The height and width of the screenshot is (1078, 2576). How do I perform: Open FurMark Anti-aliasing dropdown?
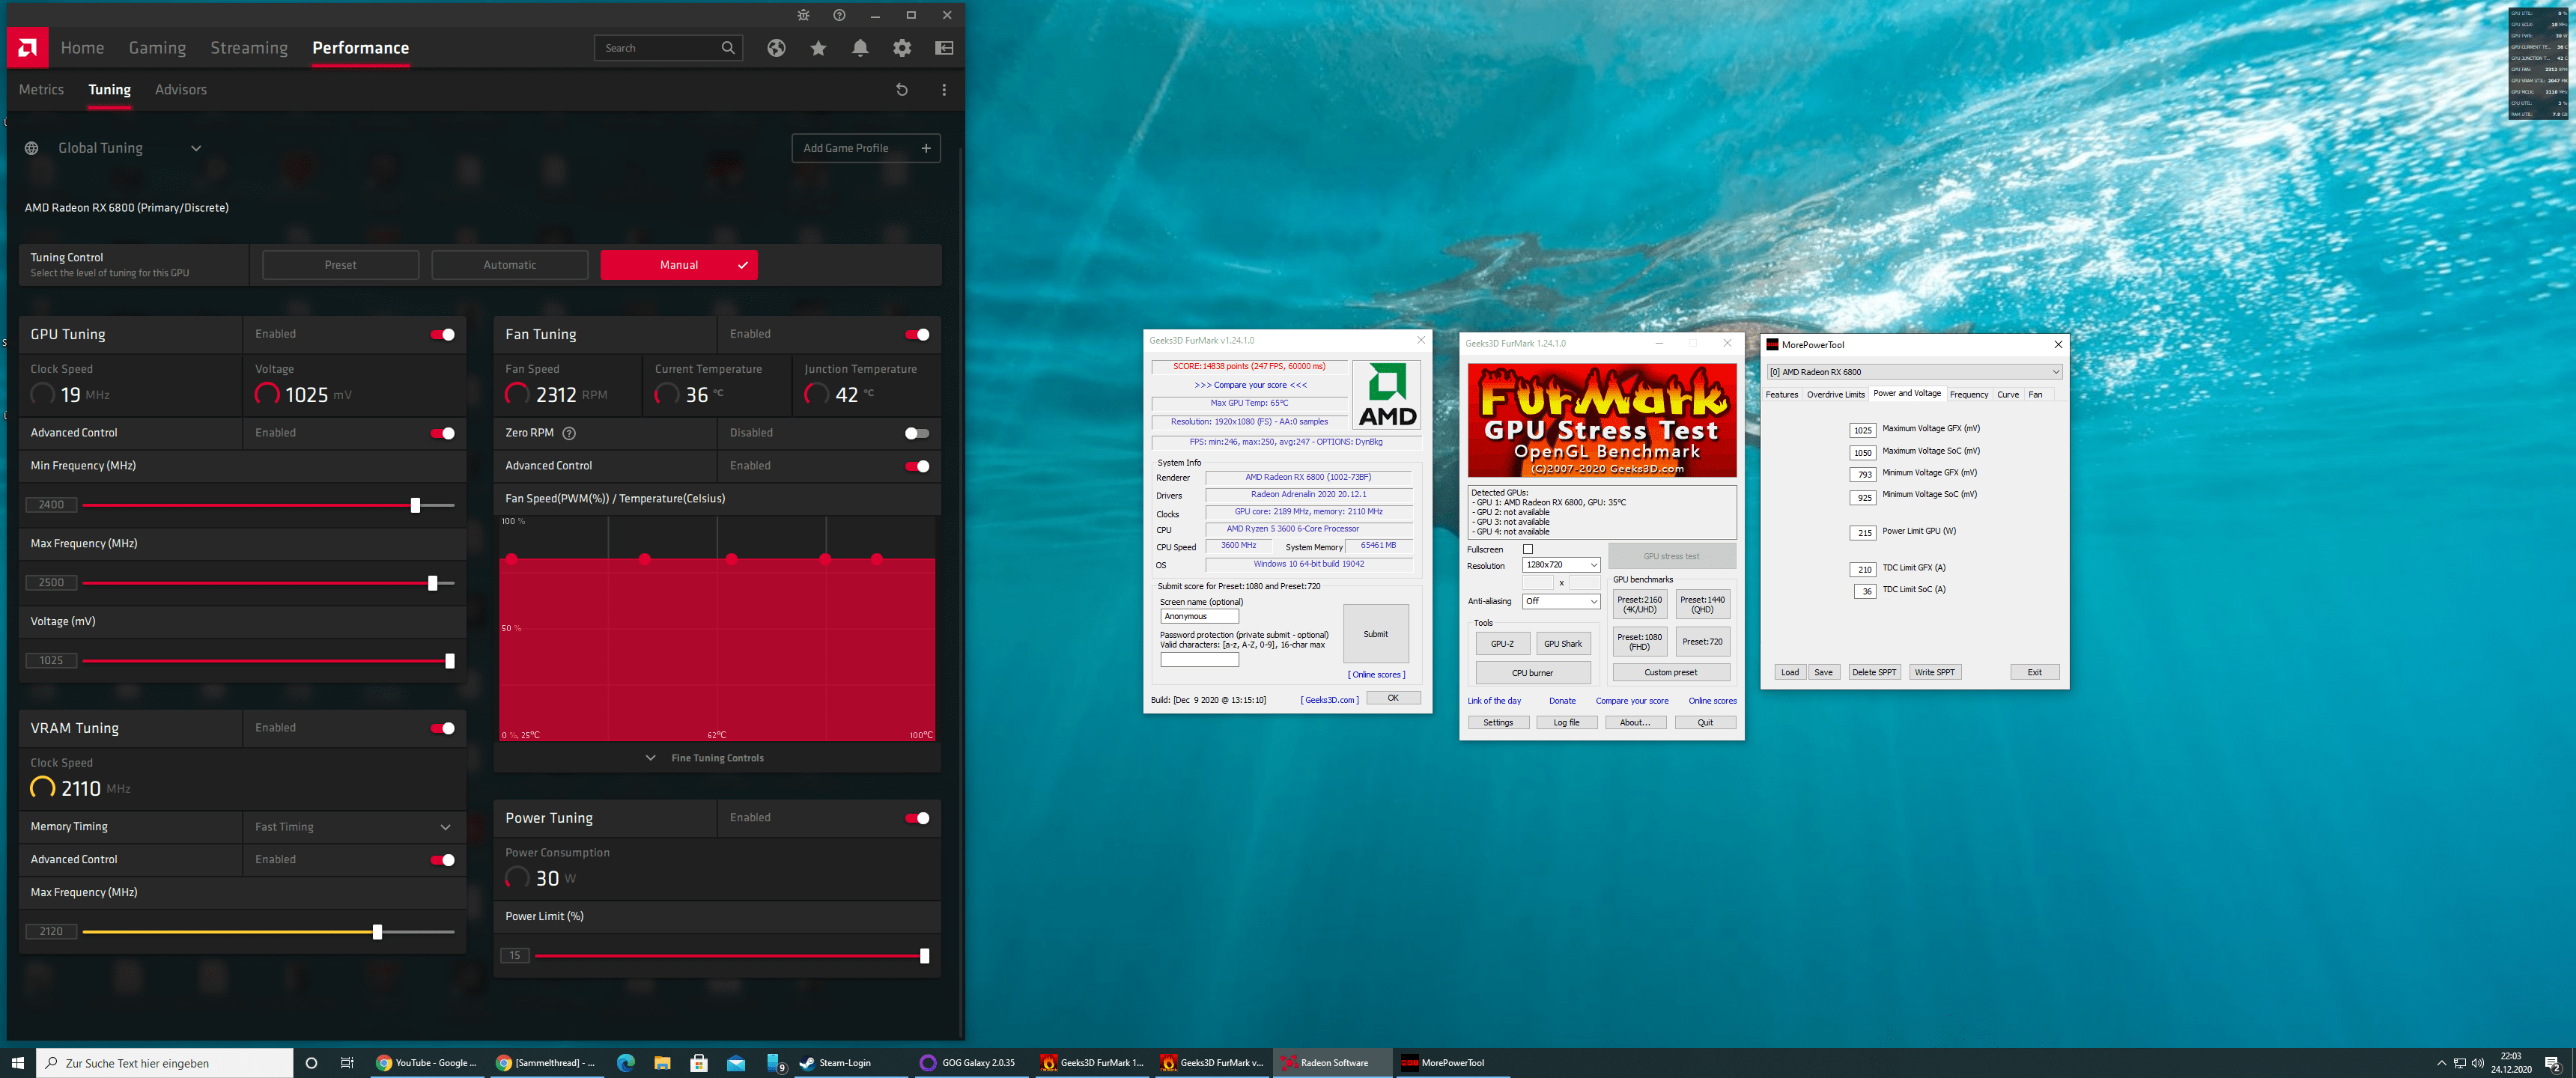[x=1561, y=601]
